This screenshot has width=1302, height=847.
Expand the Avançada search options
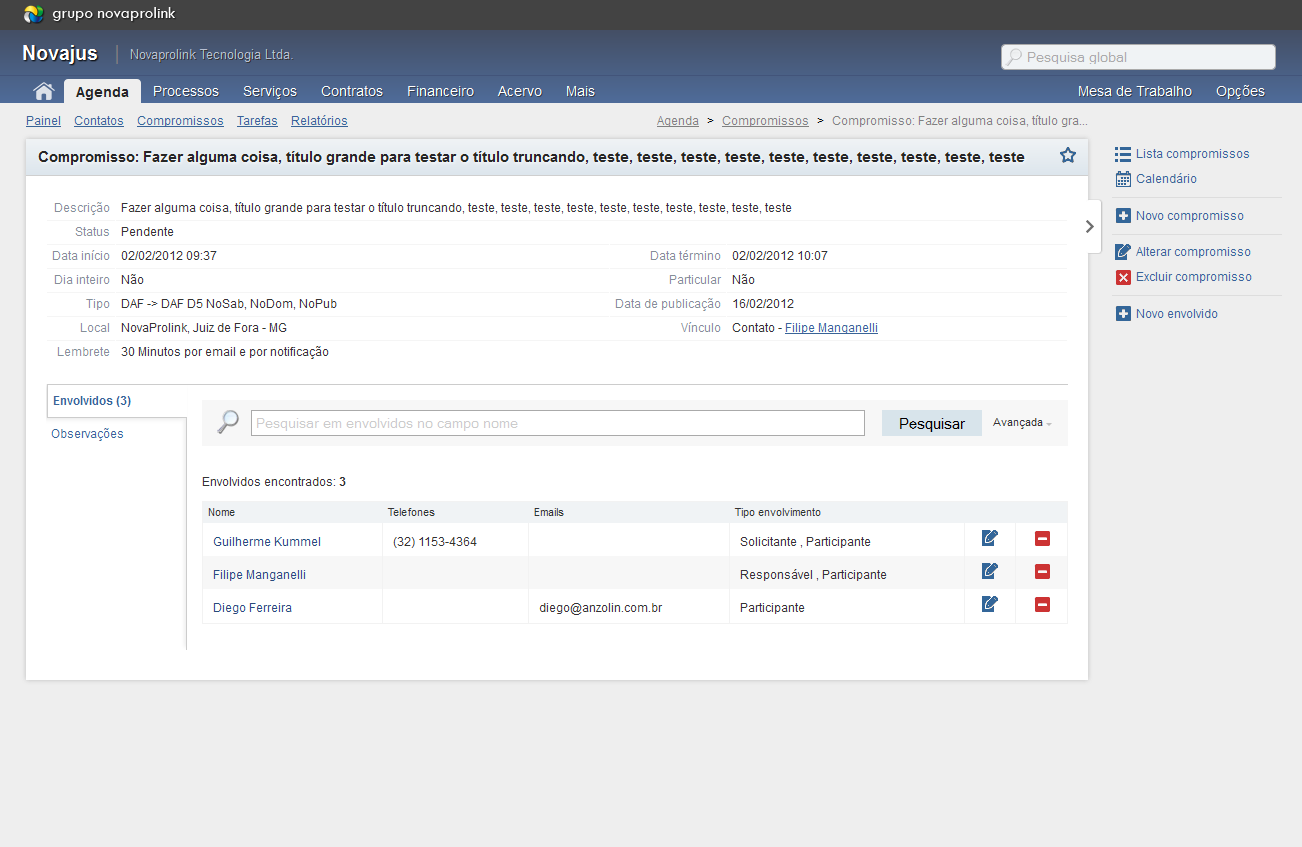(x=1022, y=423)
